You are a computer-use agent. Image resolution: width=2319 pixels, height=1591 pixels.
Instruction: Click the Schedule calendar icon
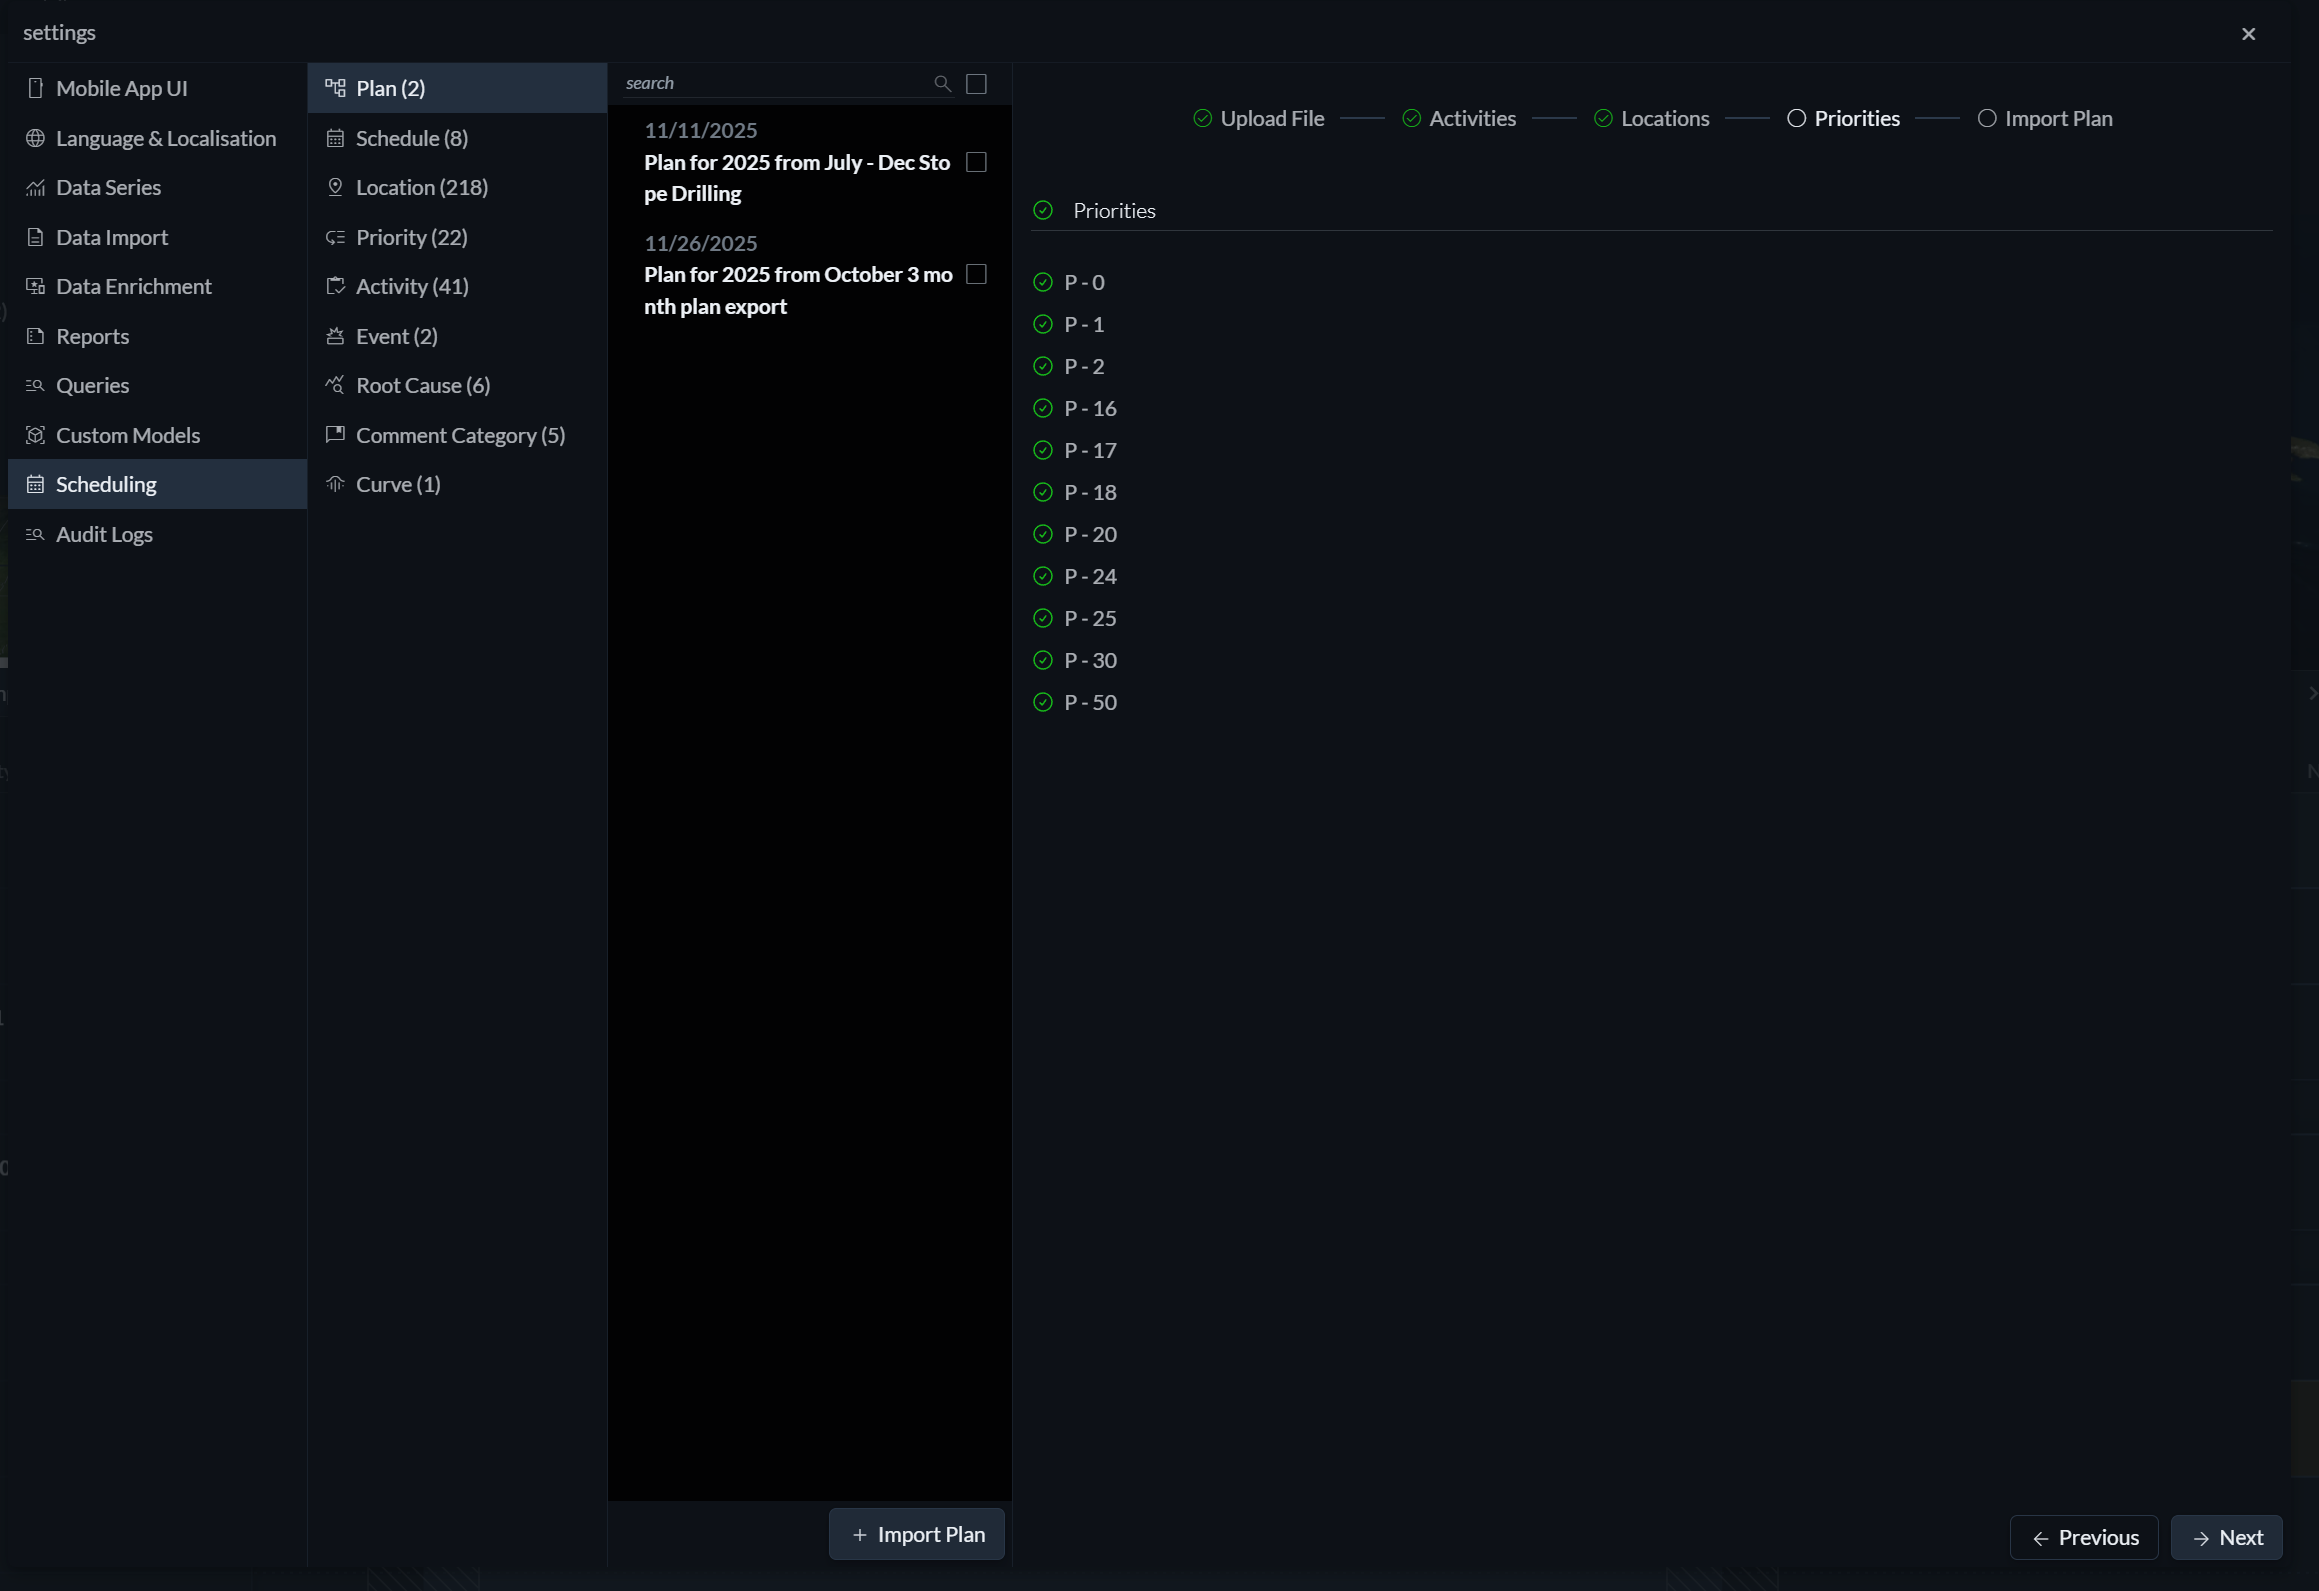click(x=335, y=138)
